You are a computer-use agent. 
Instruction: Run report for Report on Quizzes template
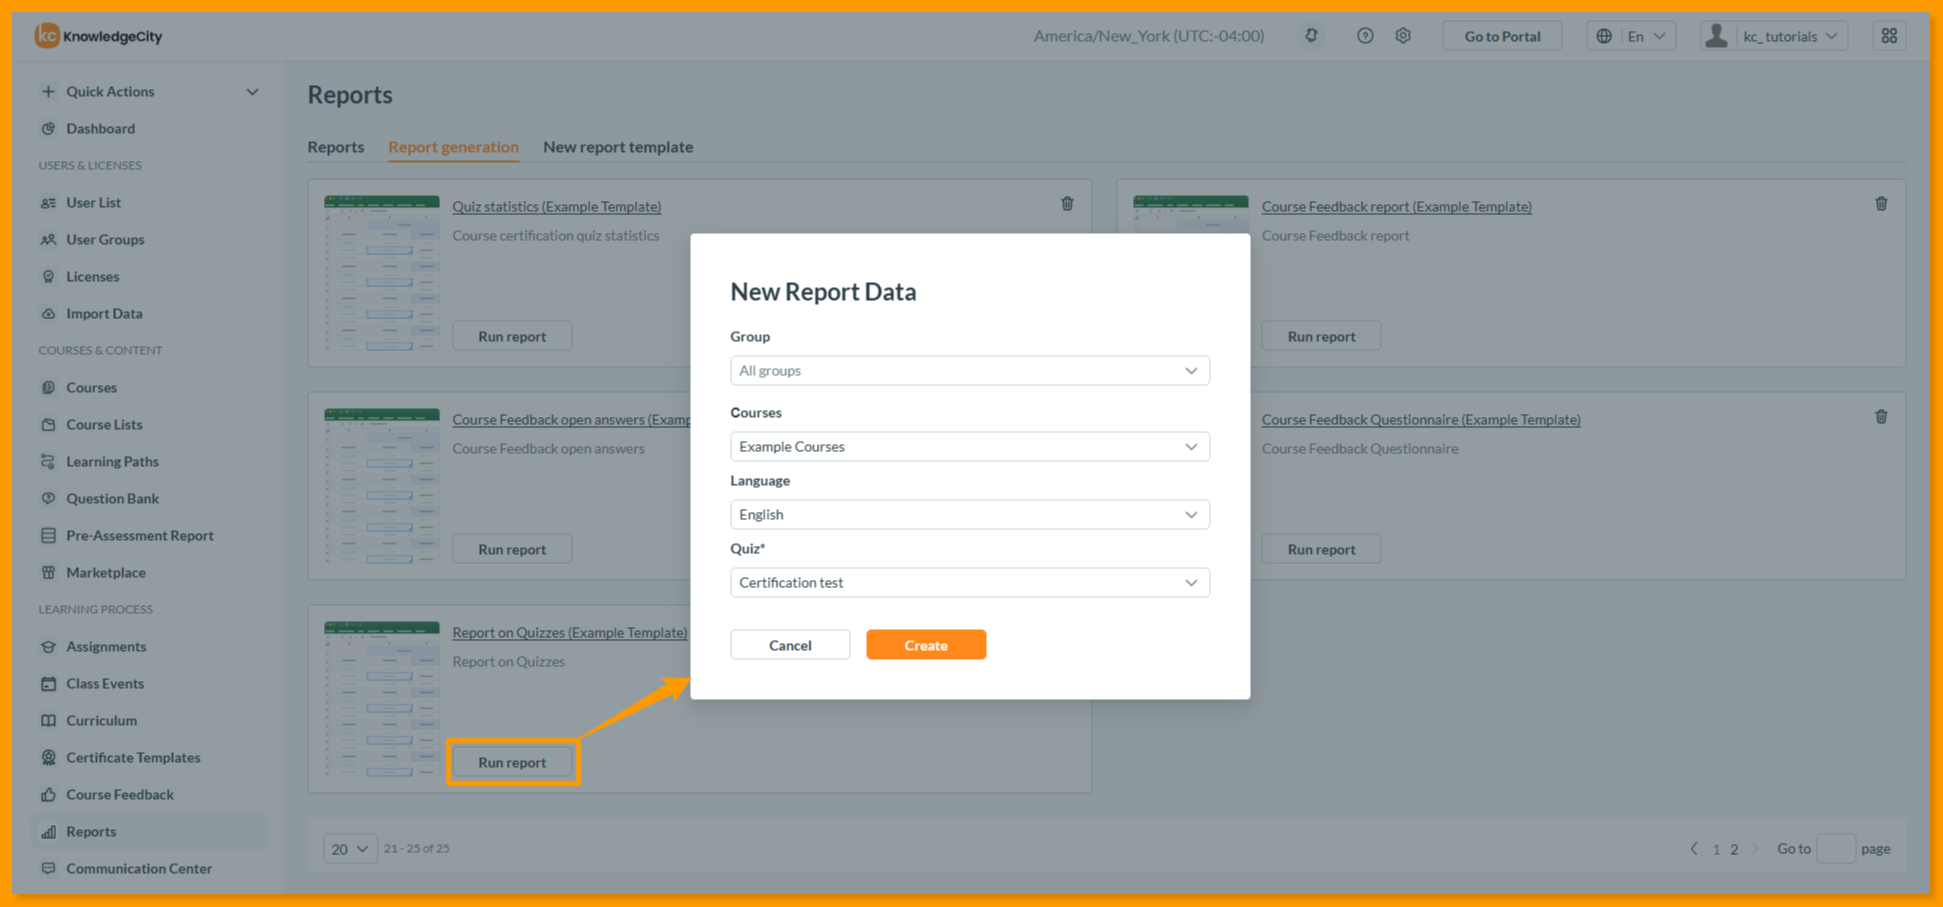coord(512,762)
